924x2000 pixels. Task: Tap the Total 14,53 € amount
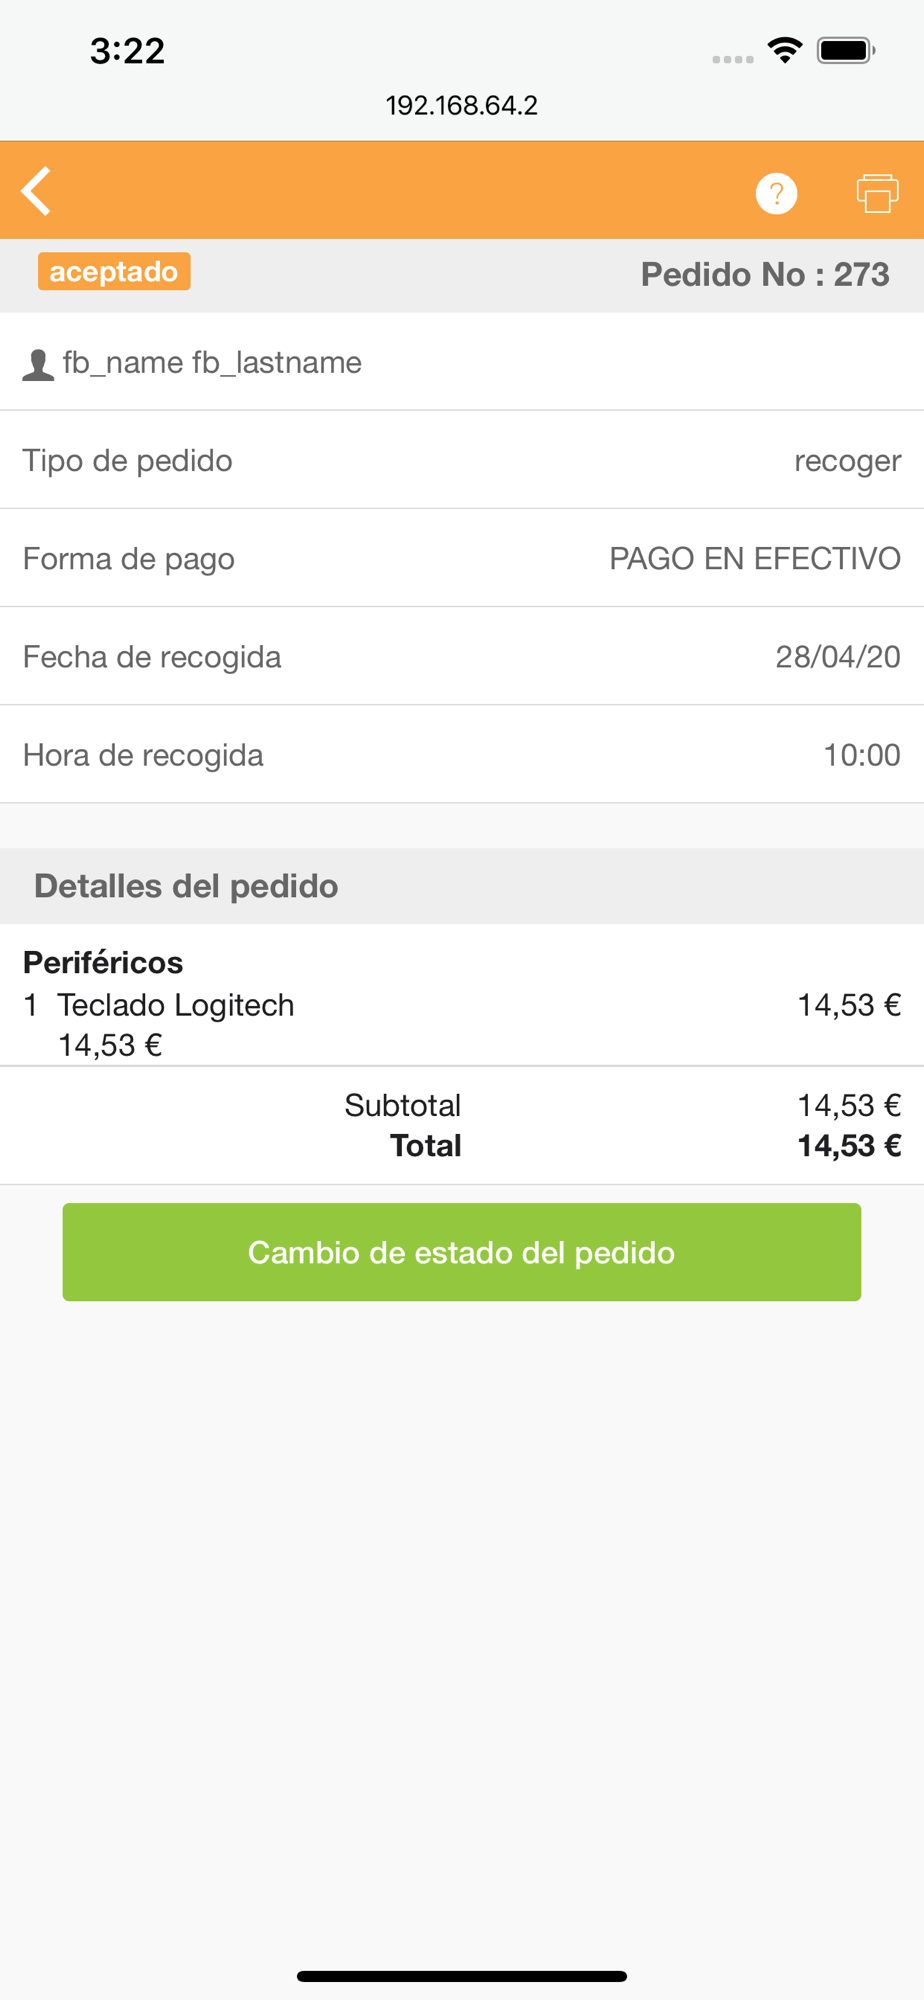[849, 1146]
